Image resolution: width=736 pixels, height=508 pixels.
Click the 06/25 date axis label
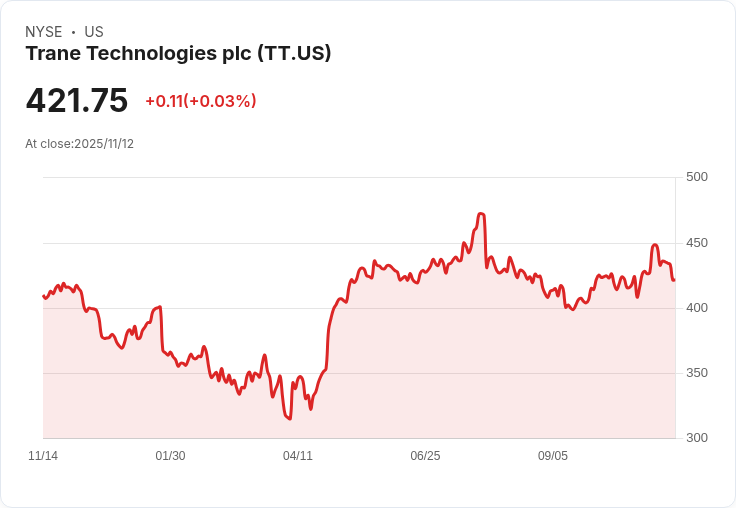coord(425,455)
